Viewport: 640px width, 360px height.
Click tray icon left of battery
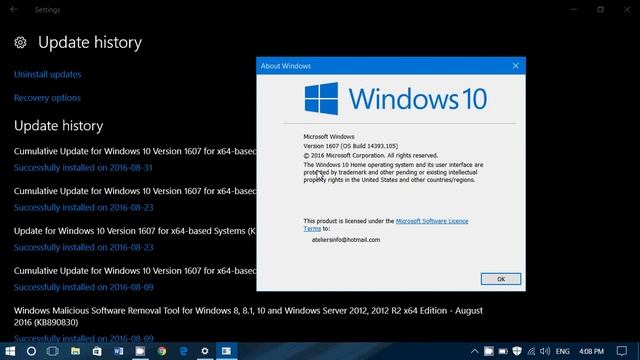coord(489,351)
